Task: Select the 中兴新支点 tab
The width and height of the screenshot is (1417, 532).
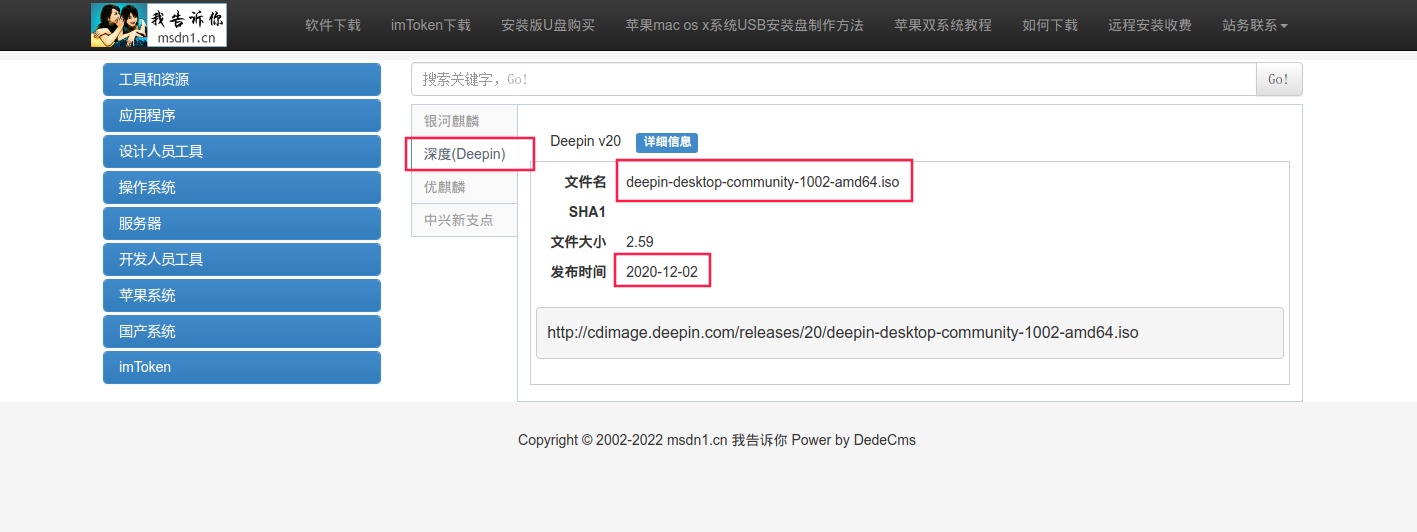Action: click(x=464, y=220)
